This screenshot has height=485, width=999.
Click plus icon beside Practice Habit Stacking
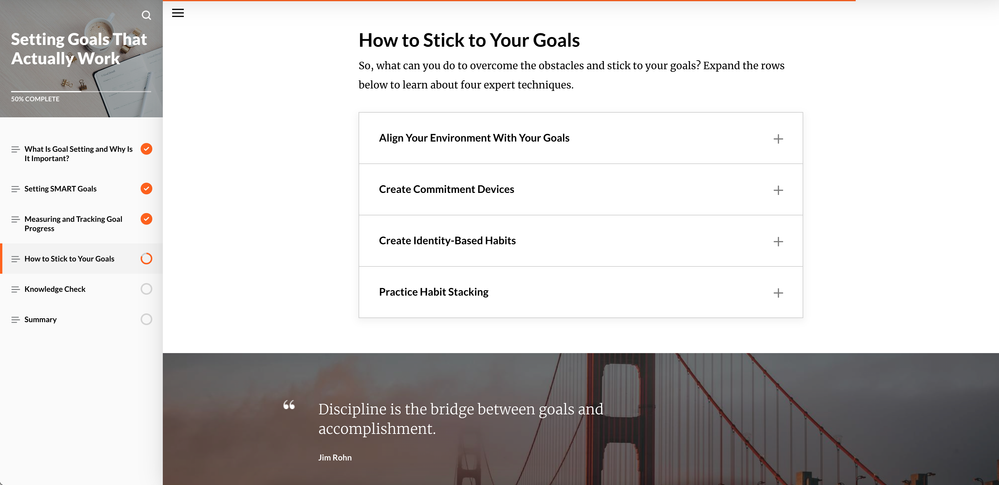778,293
